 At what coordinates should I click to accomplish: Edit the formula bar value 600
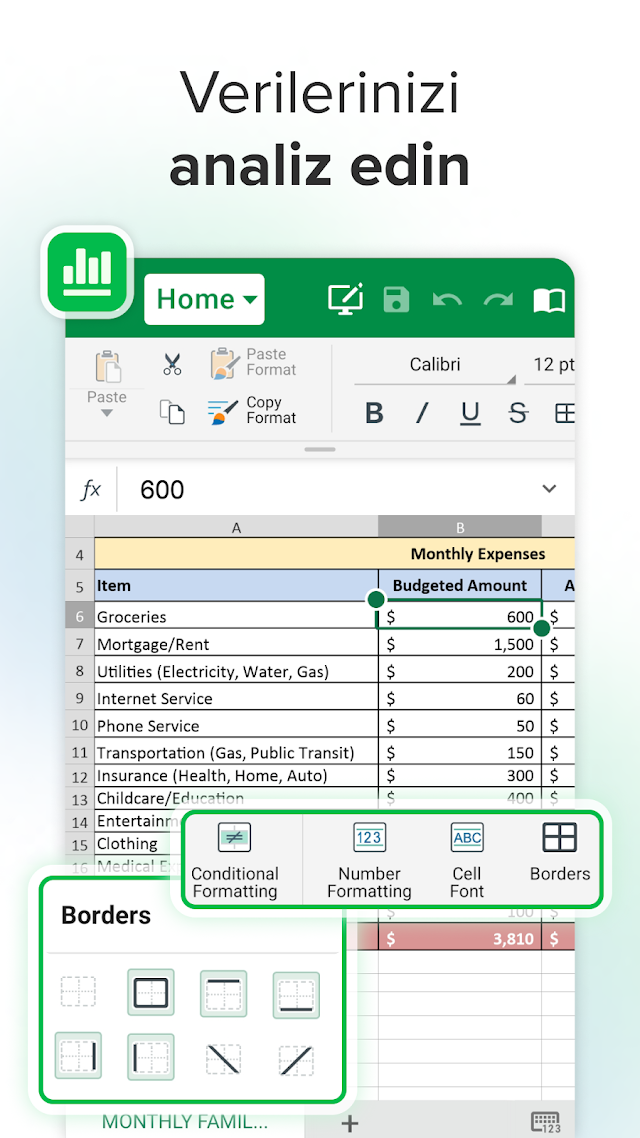(162, 490)
